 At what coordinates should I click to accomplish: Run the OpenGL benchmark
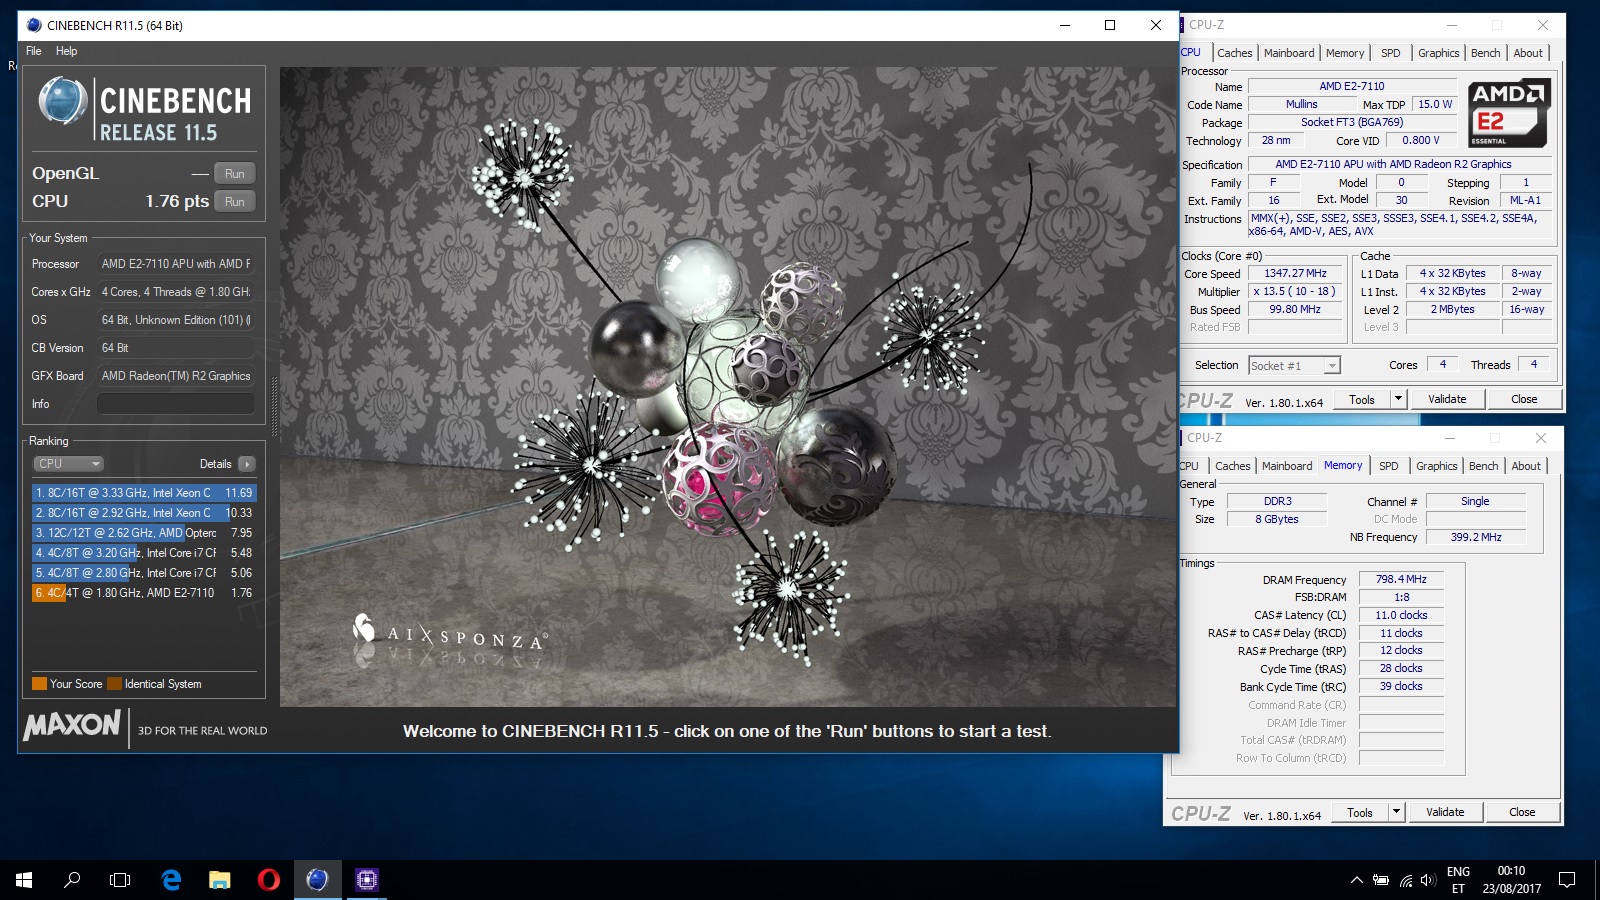click(x=235, y=173)
